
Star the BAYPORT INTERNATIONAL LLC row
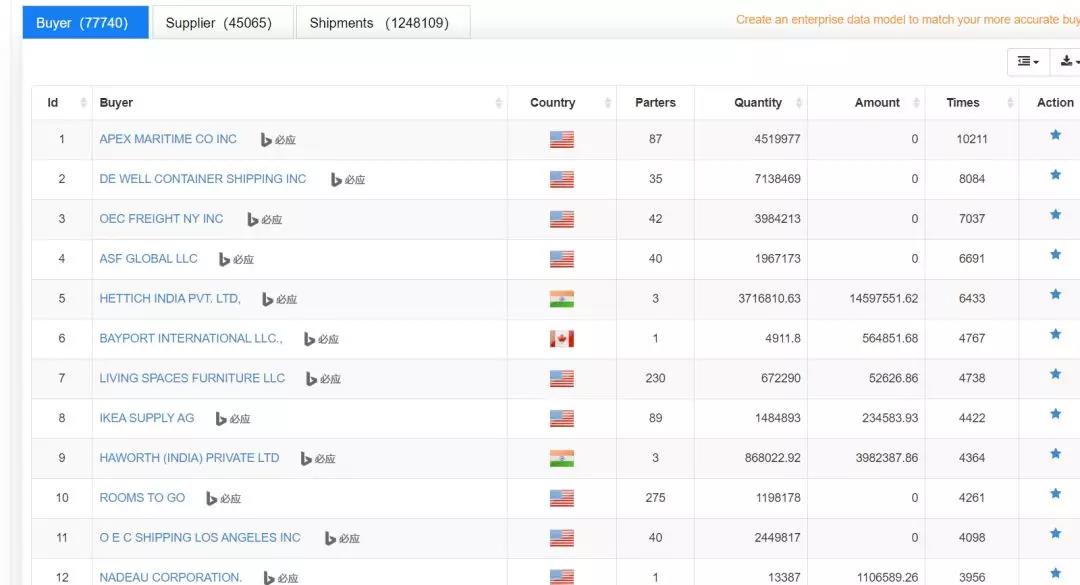coord(1055,335)
